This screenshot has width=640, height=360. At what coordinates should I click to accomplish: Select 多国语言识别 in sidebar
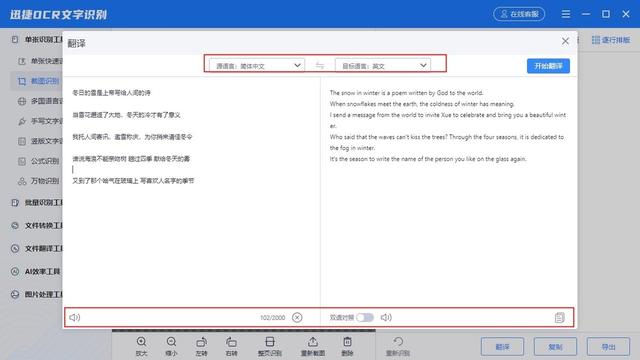tap(40, 101)
